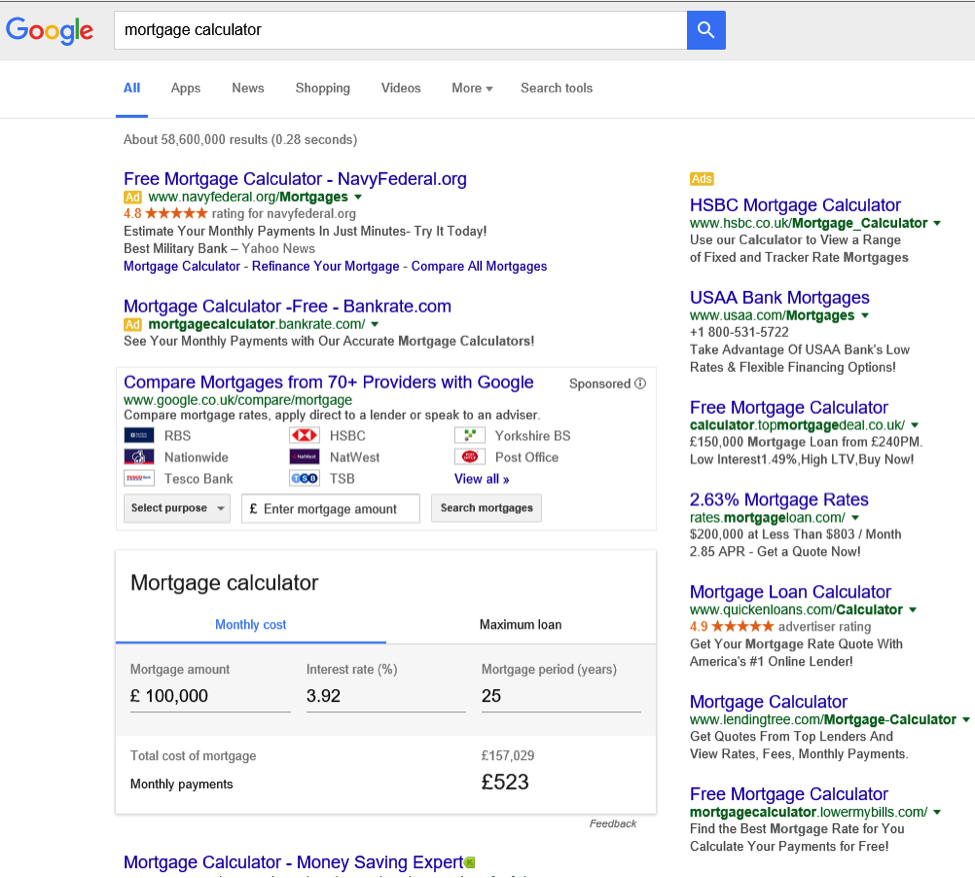Click the Mortgage period field showing 25
This screenshot has height=878, width=975.
tap(561, 696)
